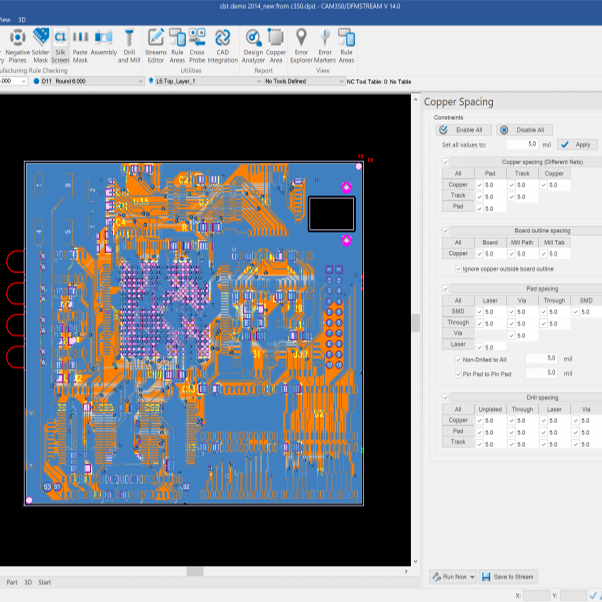
Task: Click the Mill Path column header
Action: [522, 242]
